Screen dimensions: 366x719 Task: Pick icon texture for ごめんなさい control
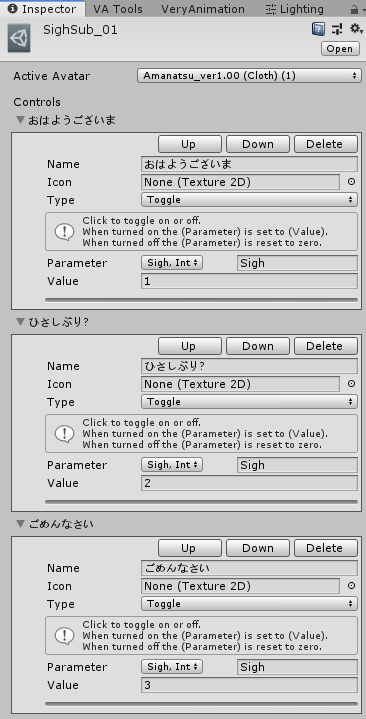point(351,586)
